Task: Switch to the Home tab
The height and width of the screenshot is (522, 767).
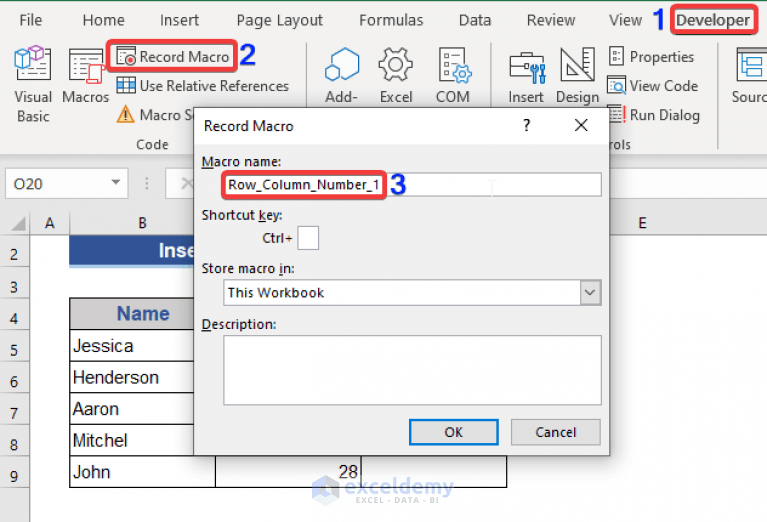Action: [x=103, y=20]
